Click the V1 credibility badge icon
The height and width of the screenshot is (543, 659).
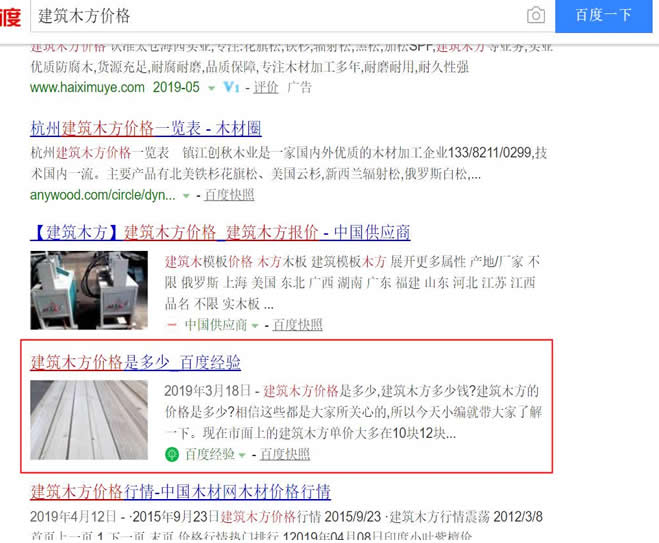(231, 88)
